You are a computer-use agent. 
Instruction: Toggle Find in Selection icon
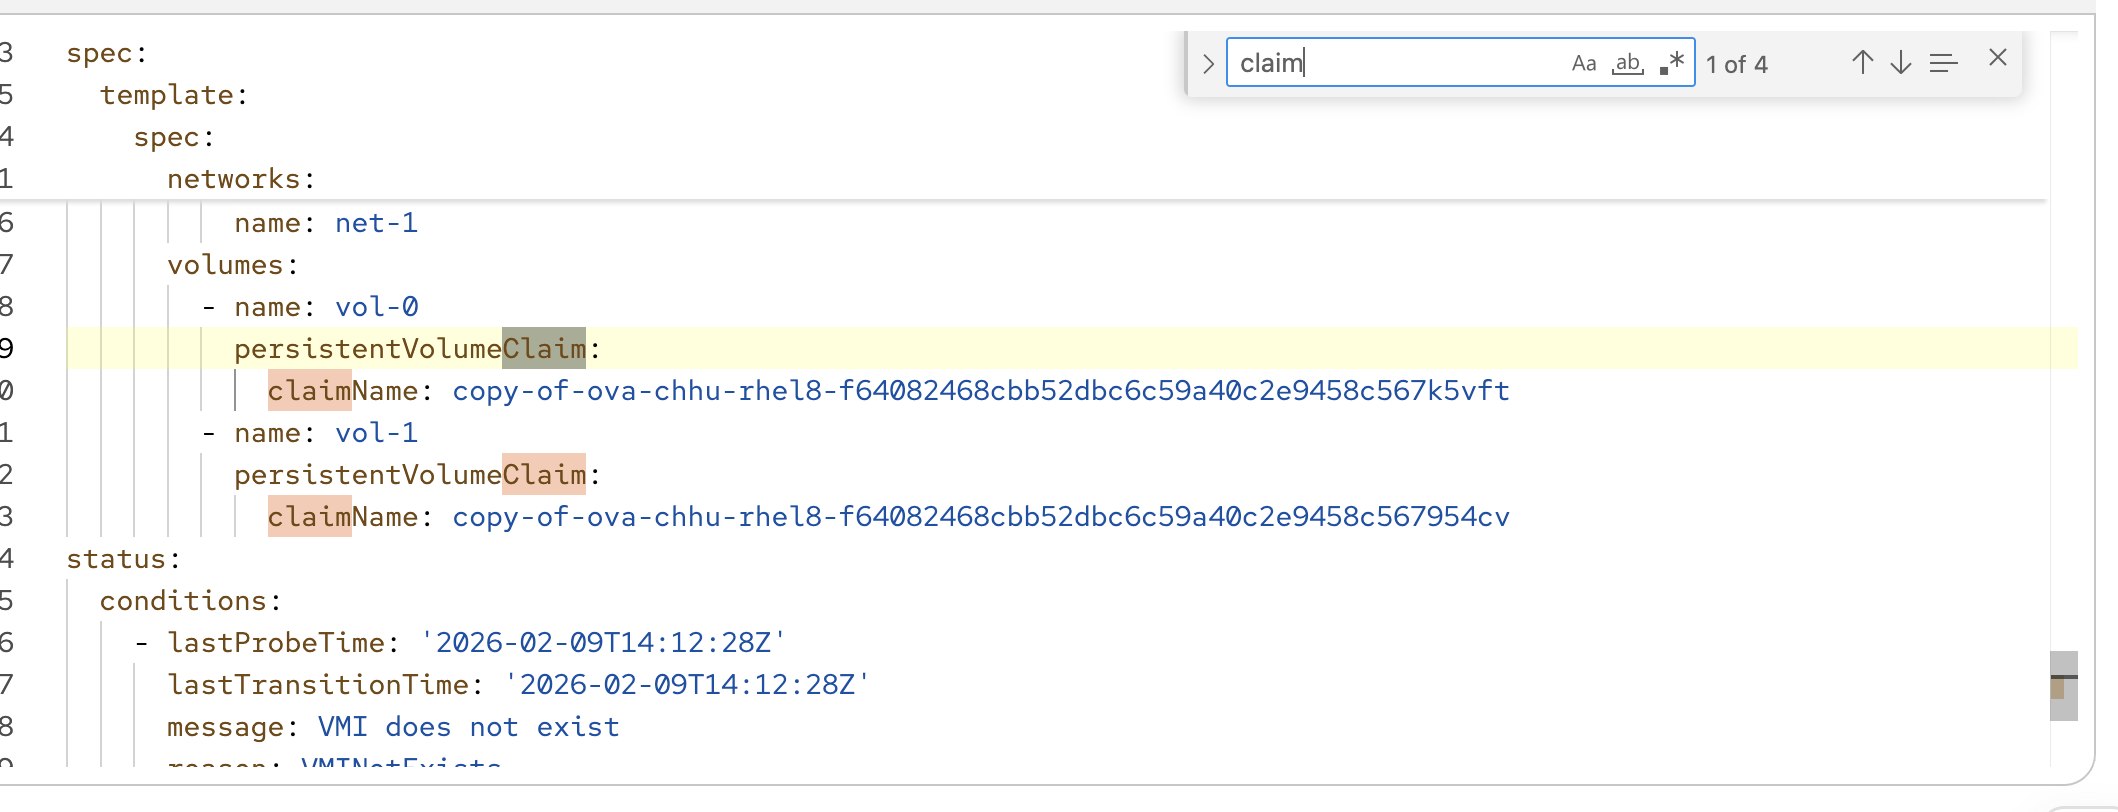(1943, 63)
